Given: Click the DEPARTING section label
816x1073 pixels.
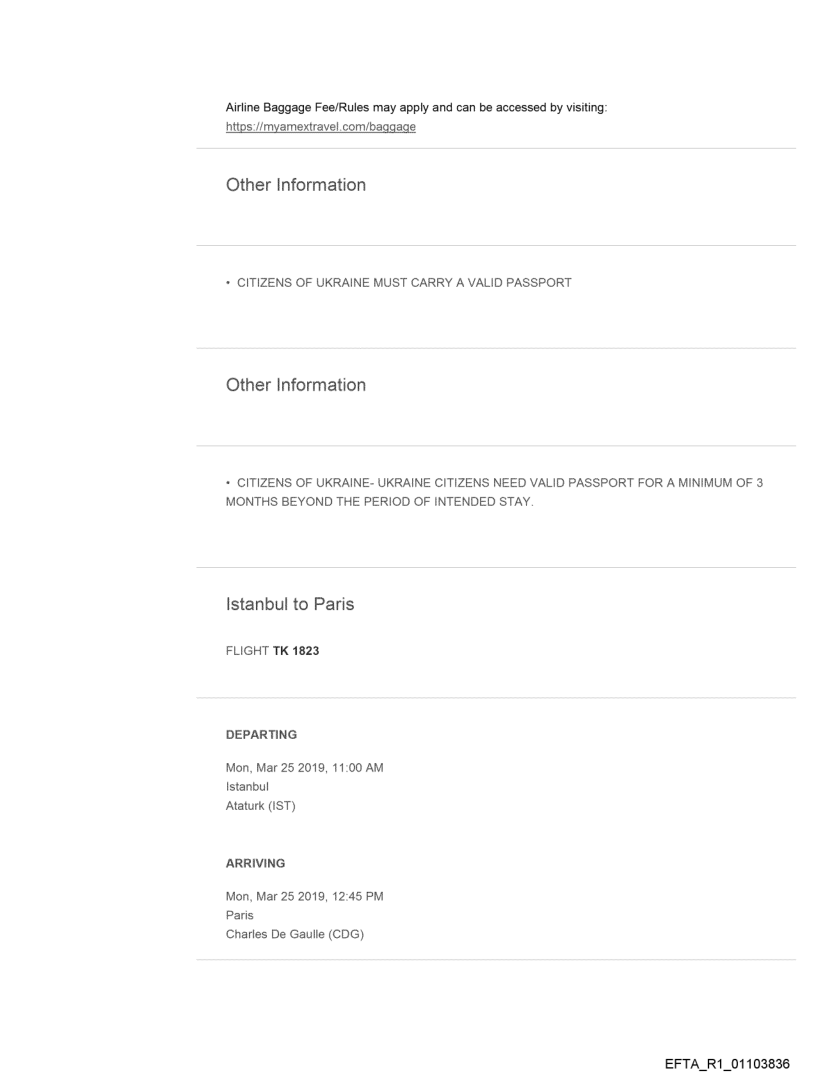Looking at the screenshot, I should (261, 735).
